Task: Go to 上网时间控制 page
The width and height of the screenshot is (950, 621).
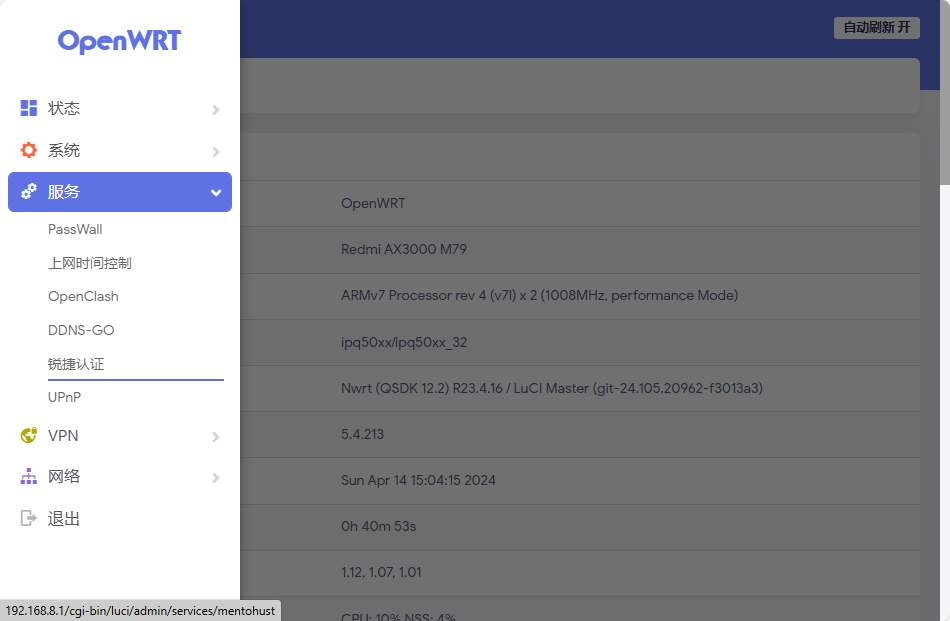Action: pos(90,263)
